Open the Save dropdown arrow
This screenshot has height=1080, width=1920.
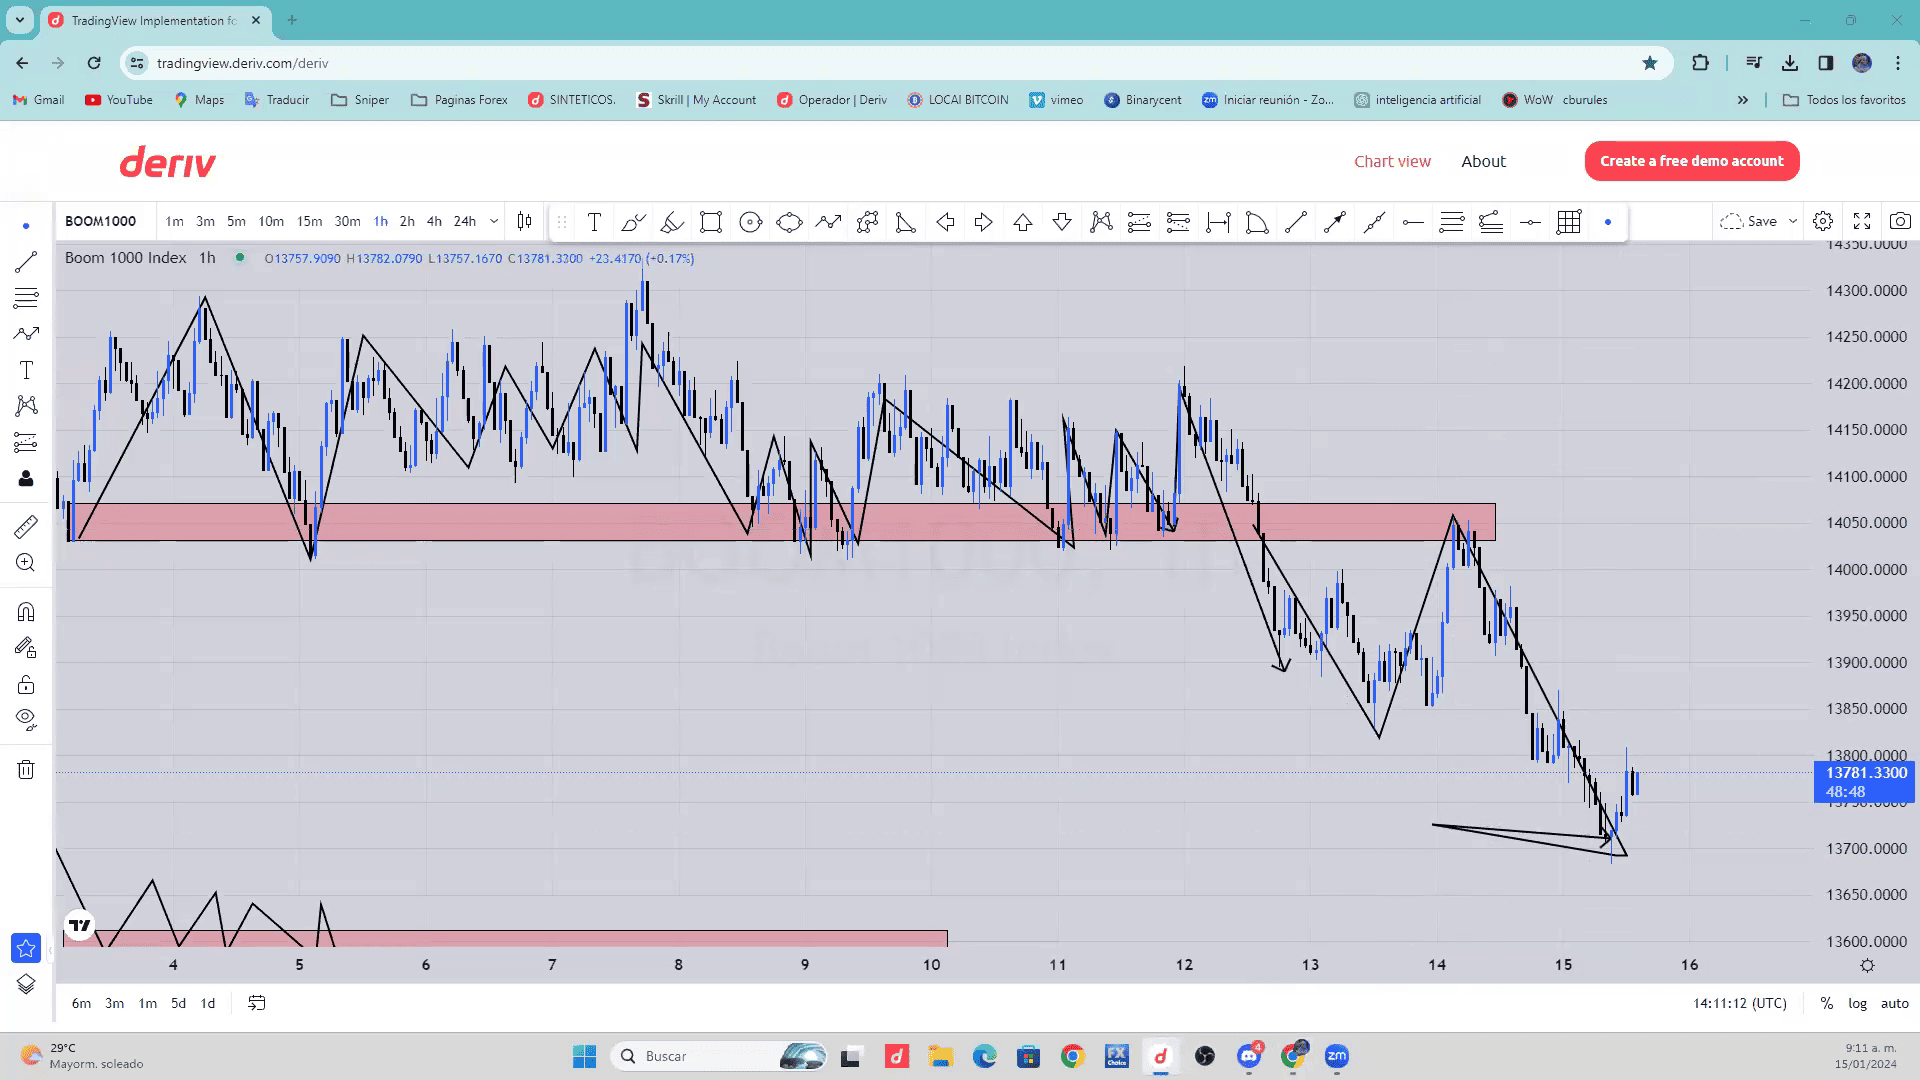1793,221
